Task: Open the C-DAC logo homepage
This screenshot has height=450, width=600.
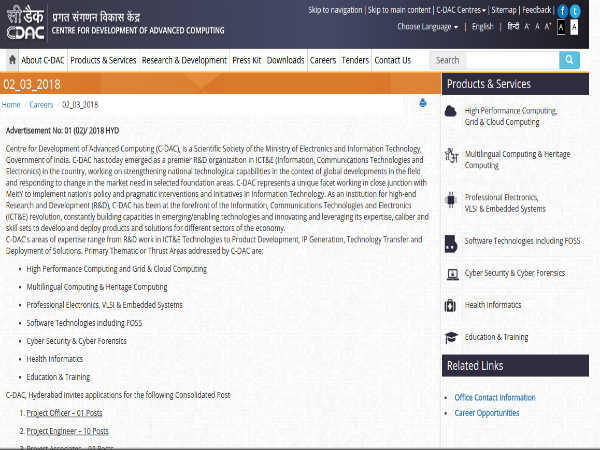Action: pos(25,24)
